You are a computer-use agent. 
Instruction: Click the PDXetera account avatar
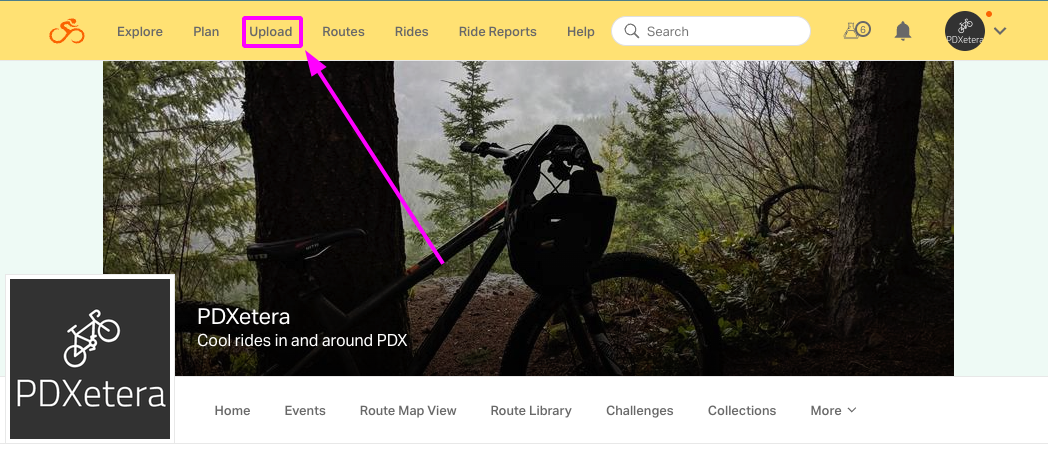964,31
